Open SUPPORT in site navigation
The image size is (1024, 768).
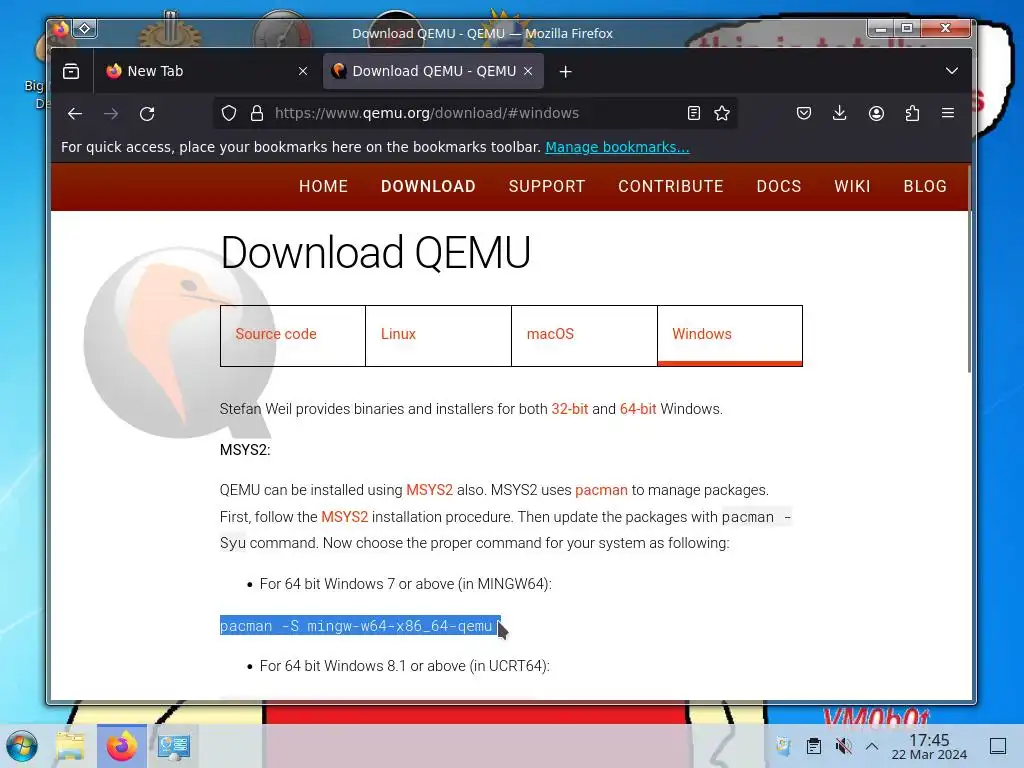547,186
